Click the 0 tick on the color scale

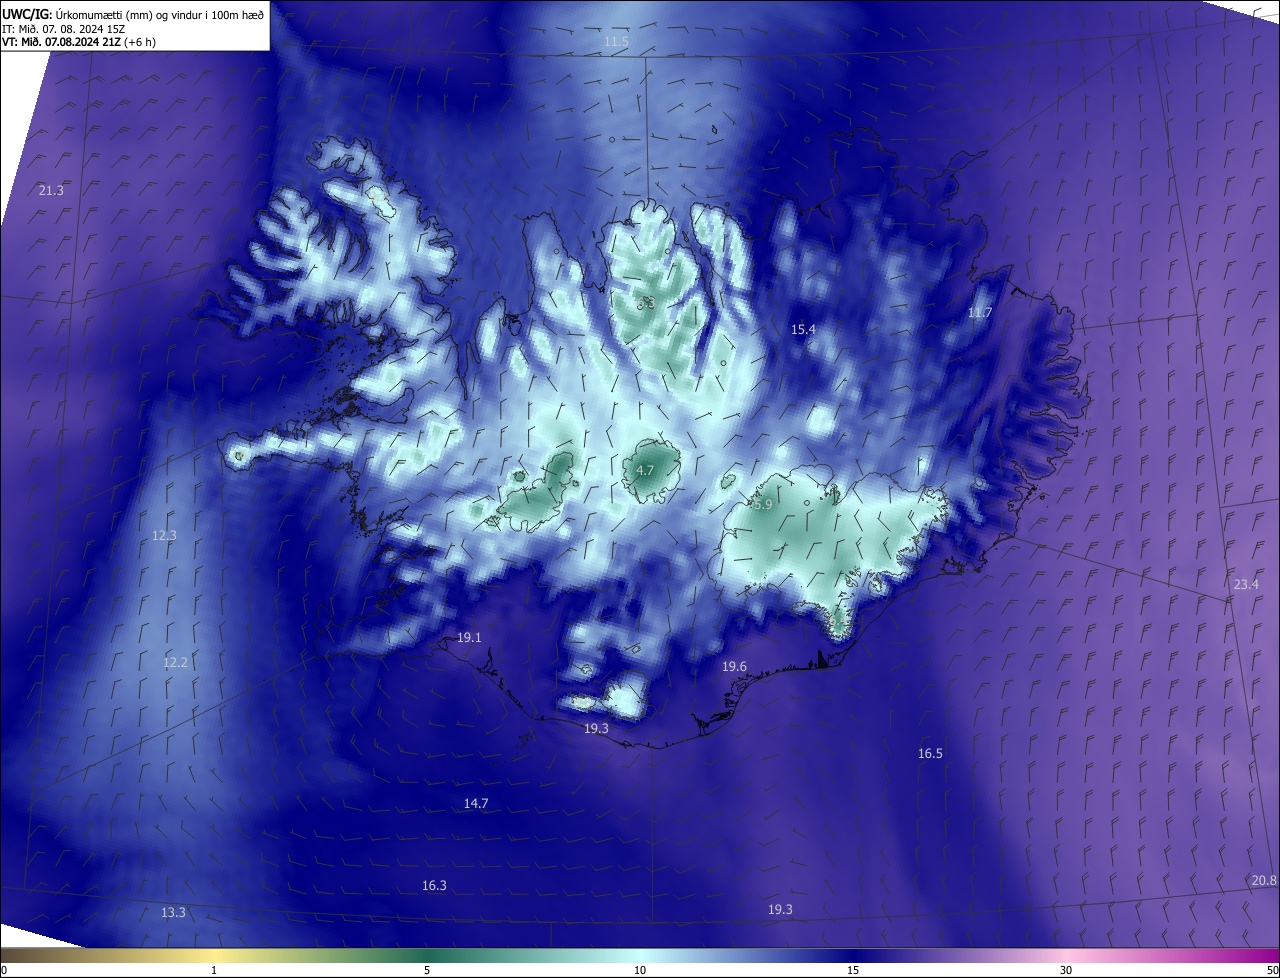(x=3, y=970)
